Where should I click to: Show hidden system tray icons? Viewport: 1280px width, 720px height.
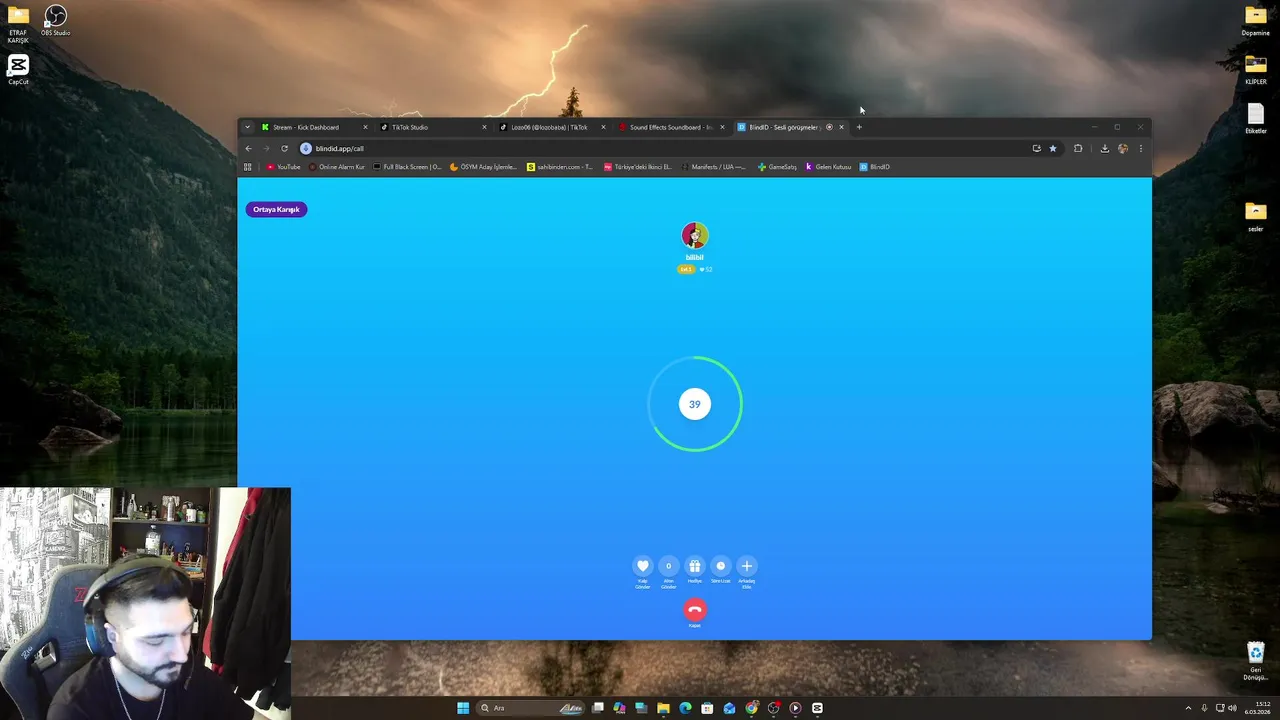click(x=1188, y=708)
